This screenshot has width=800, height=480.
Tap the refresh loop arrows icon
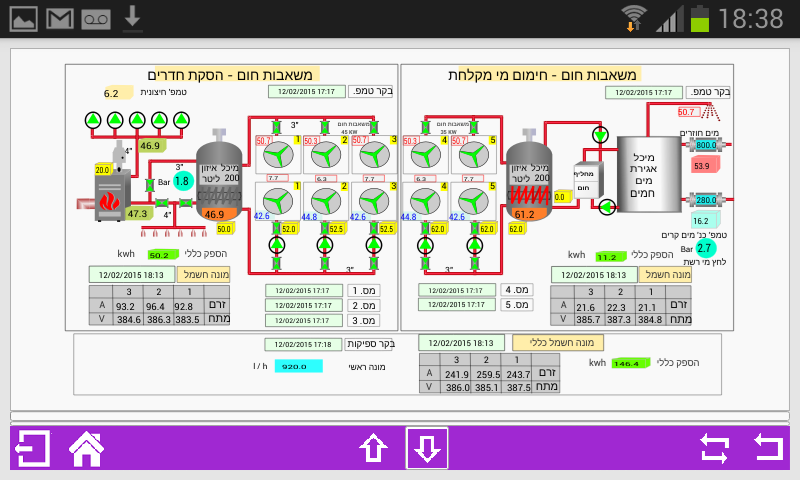click(x=714, y=448)
